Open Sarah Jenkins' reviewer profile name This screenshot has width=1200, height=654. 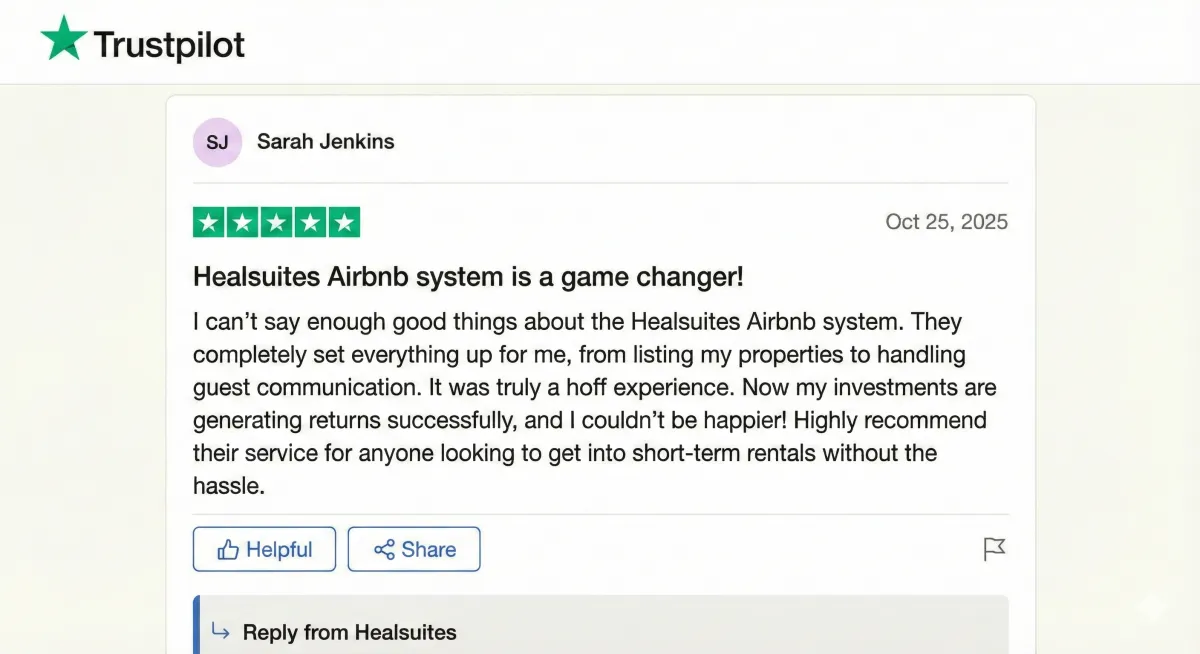(x=325, y=142)
